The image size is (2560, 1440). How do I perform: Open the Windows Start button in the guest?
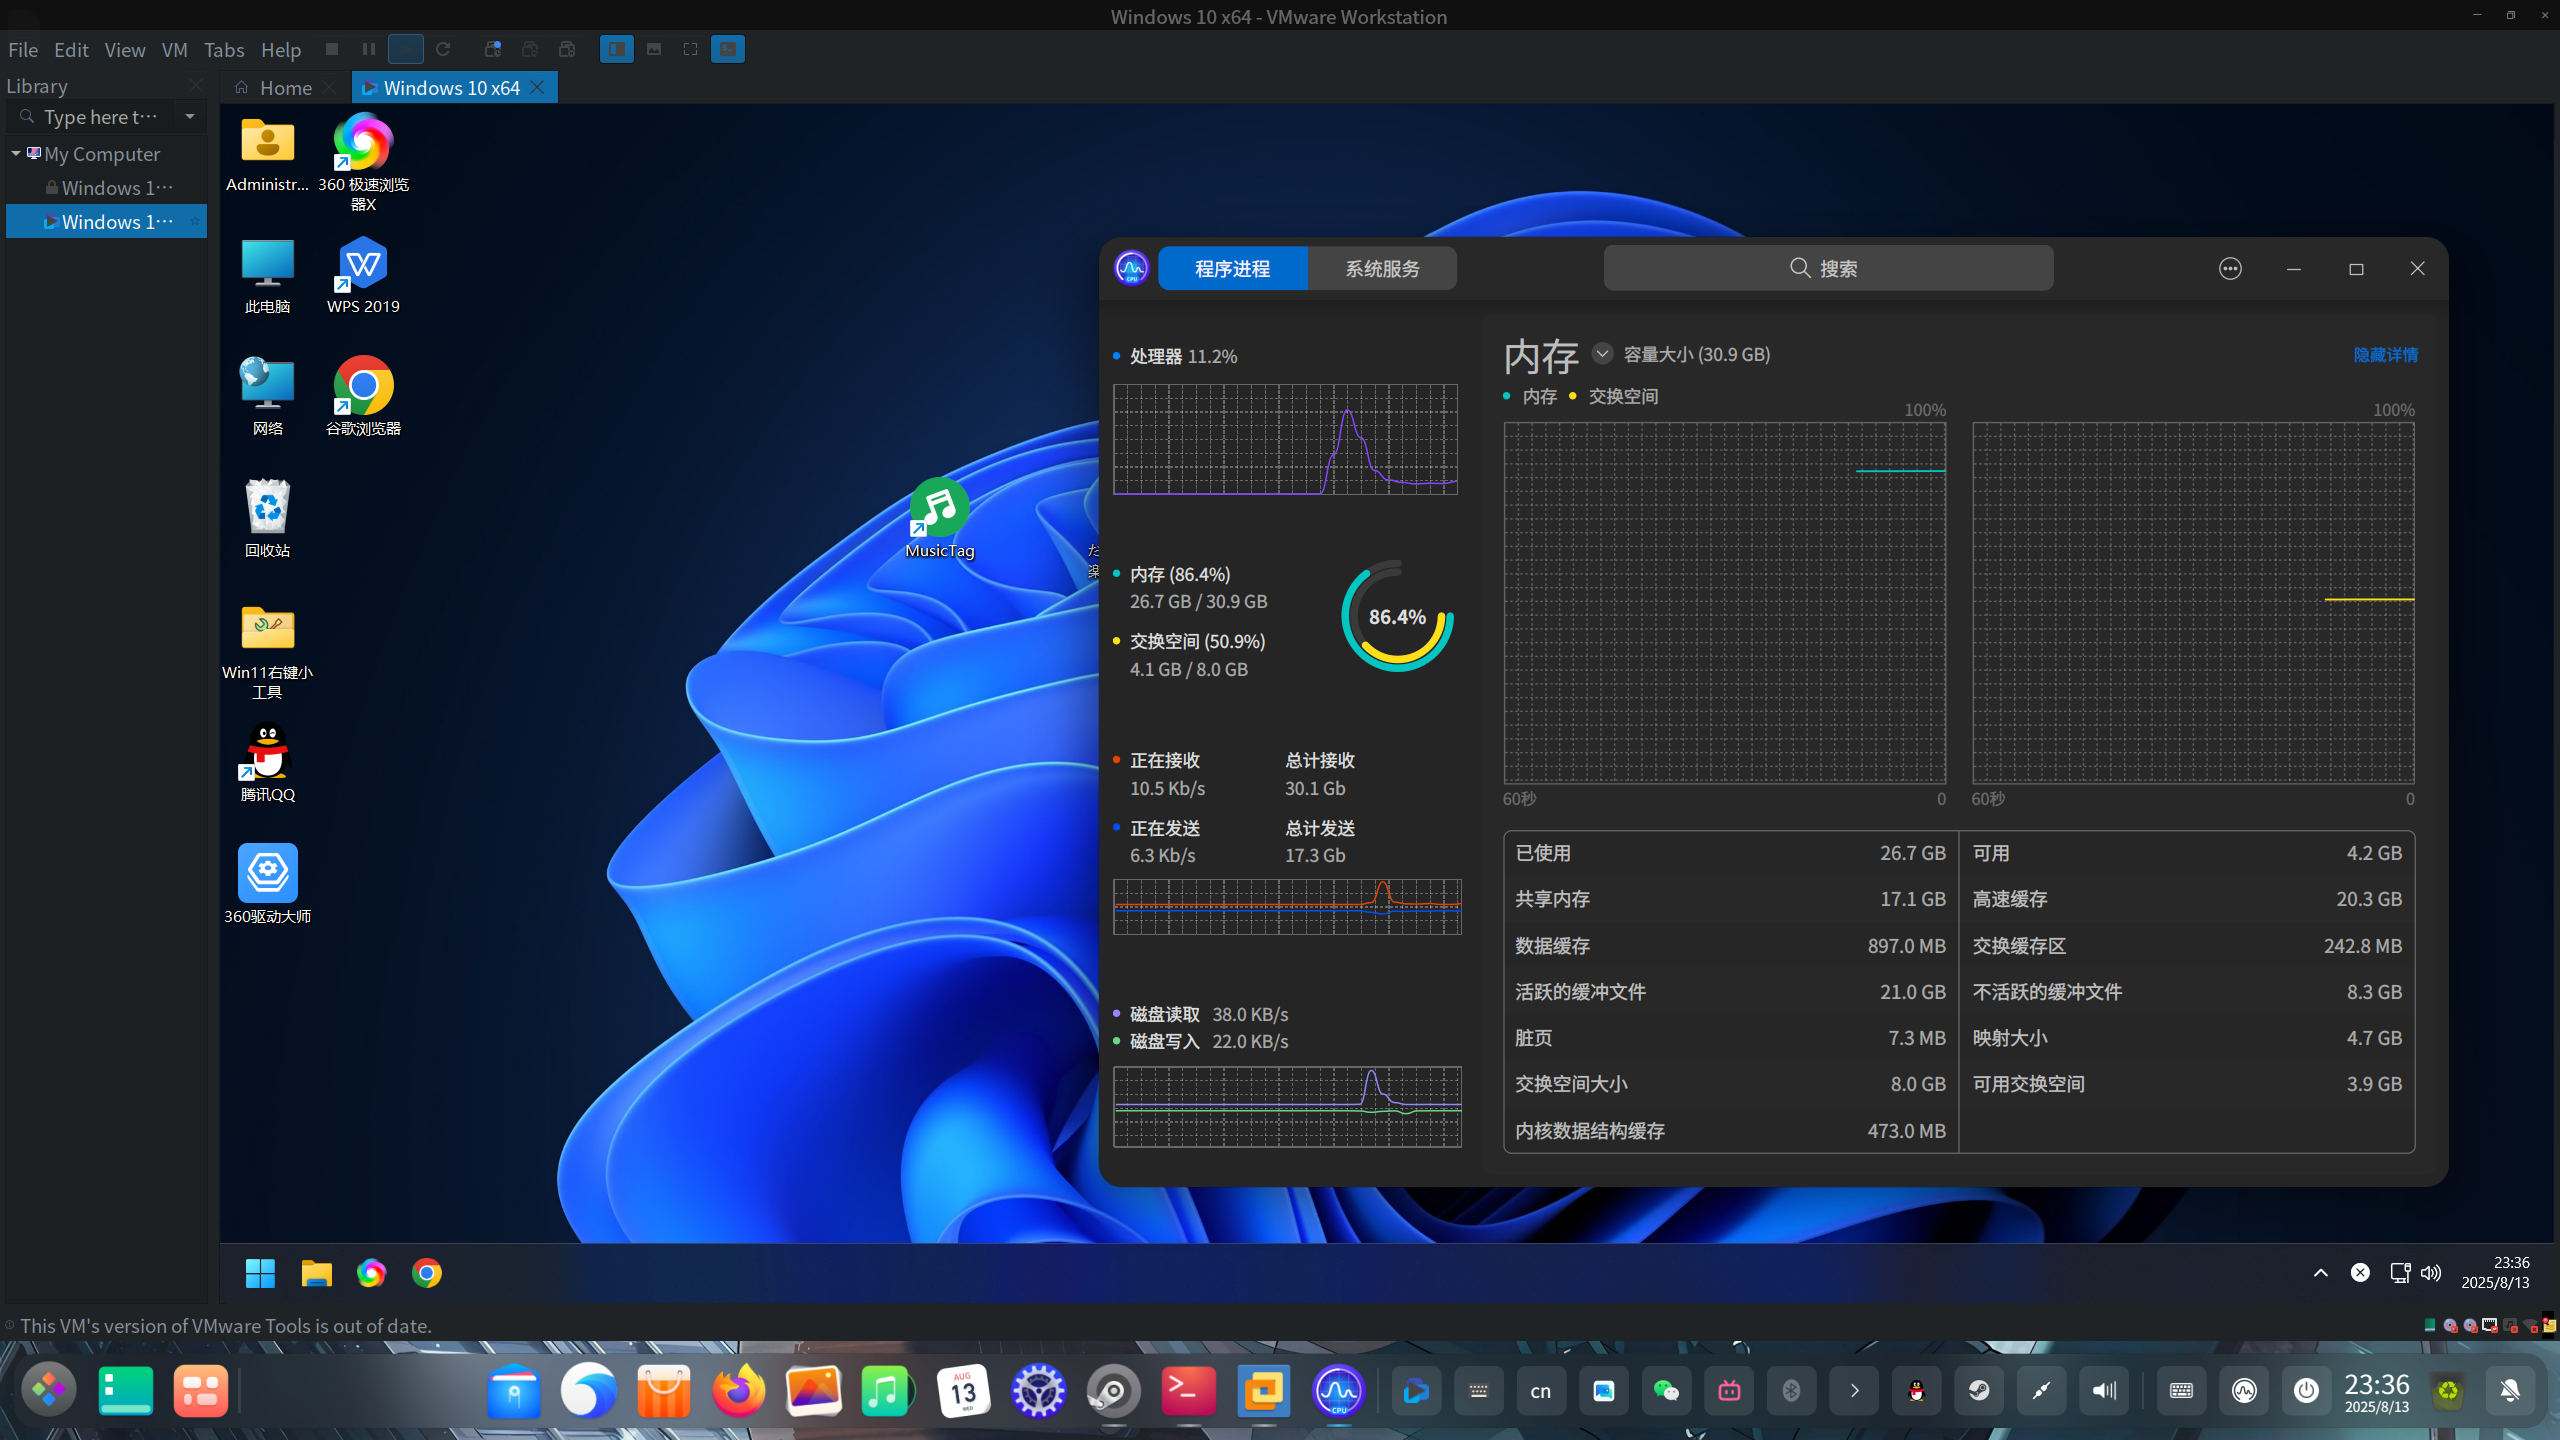[260, 1273]
